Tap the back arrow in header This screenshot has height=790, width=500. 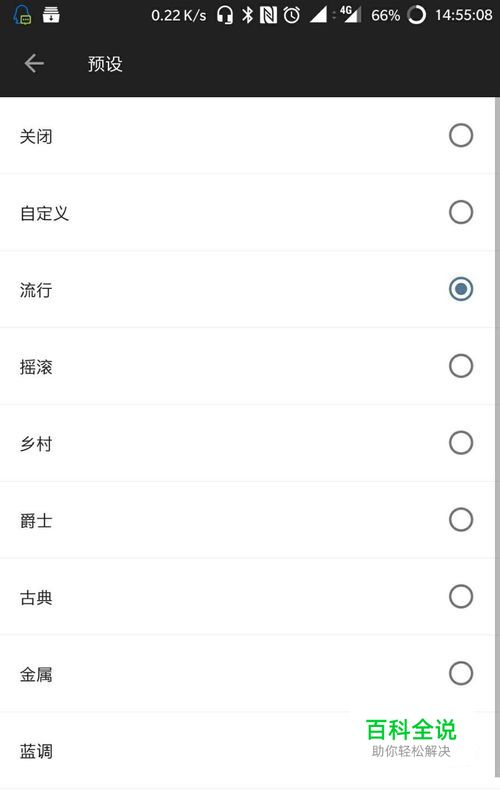point(34,63)
